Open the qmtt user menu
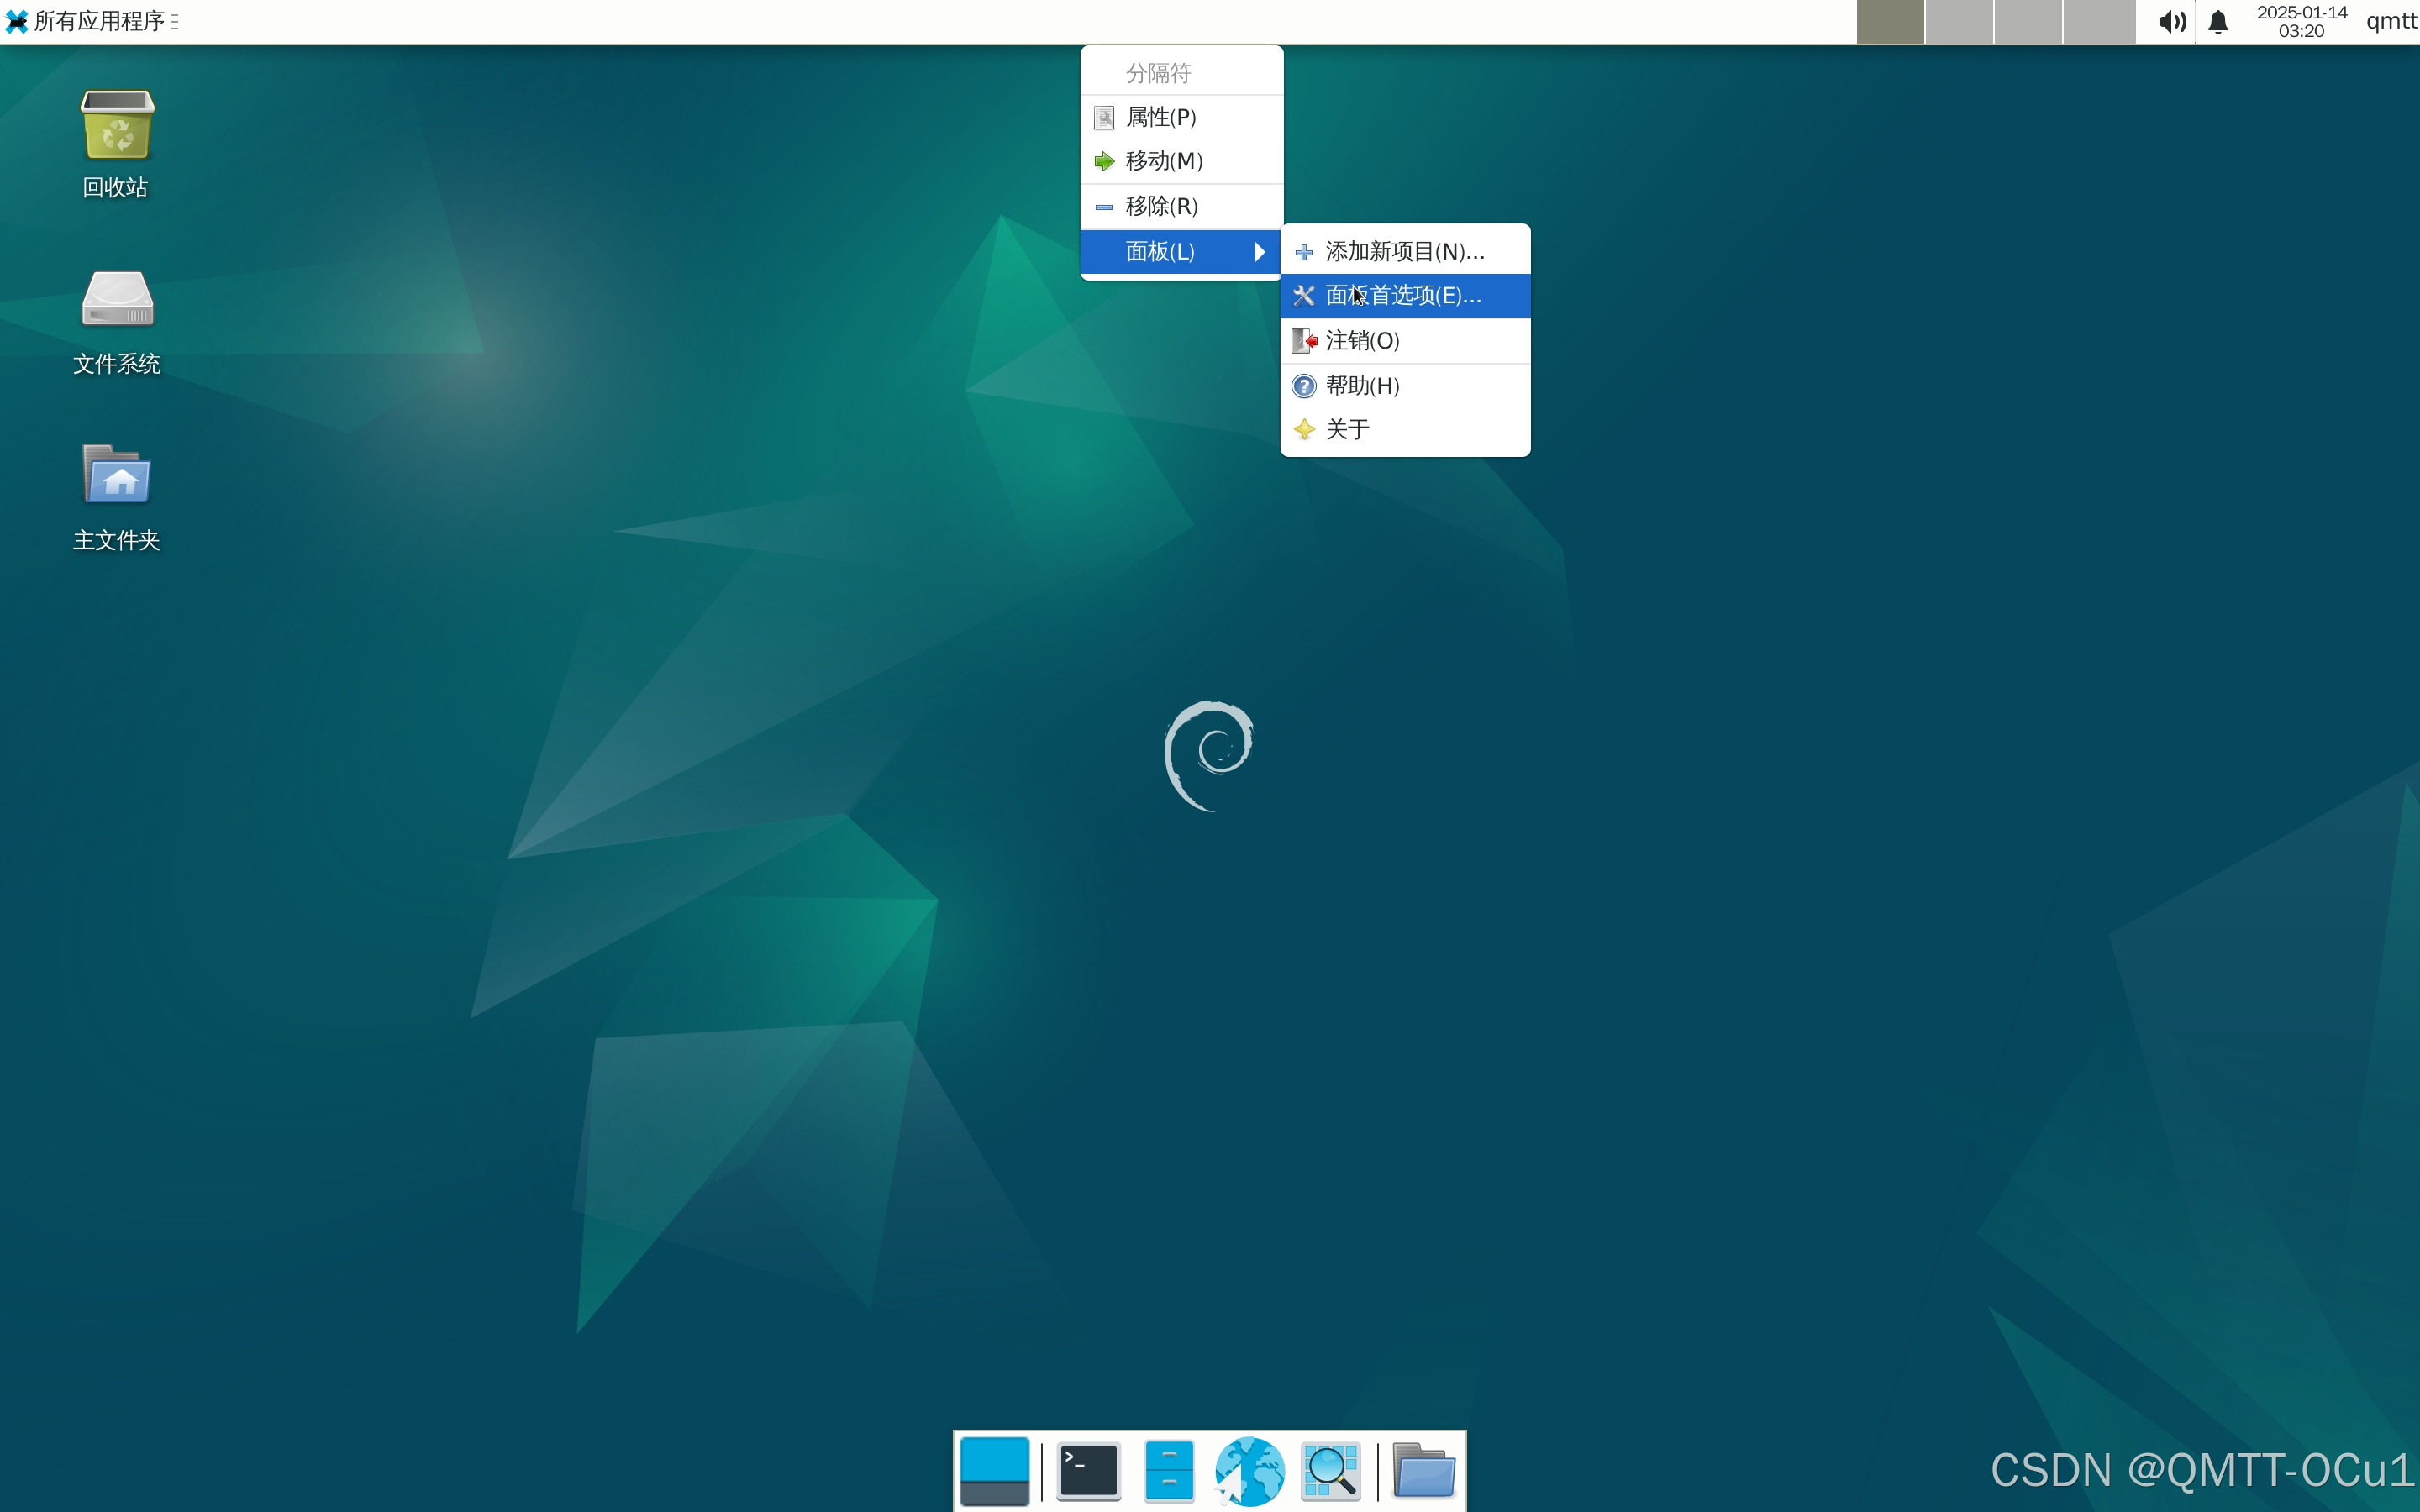The image size is (2420, 1512). click(x=2391, y=22)
